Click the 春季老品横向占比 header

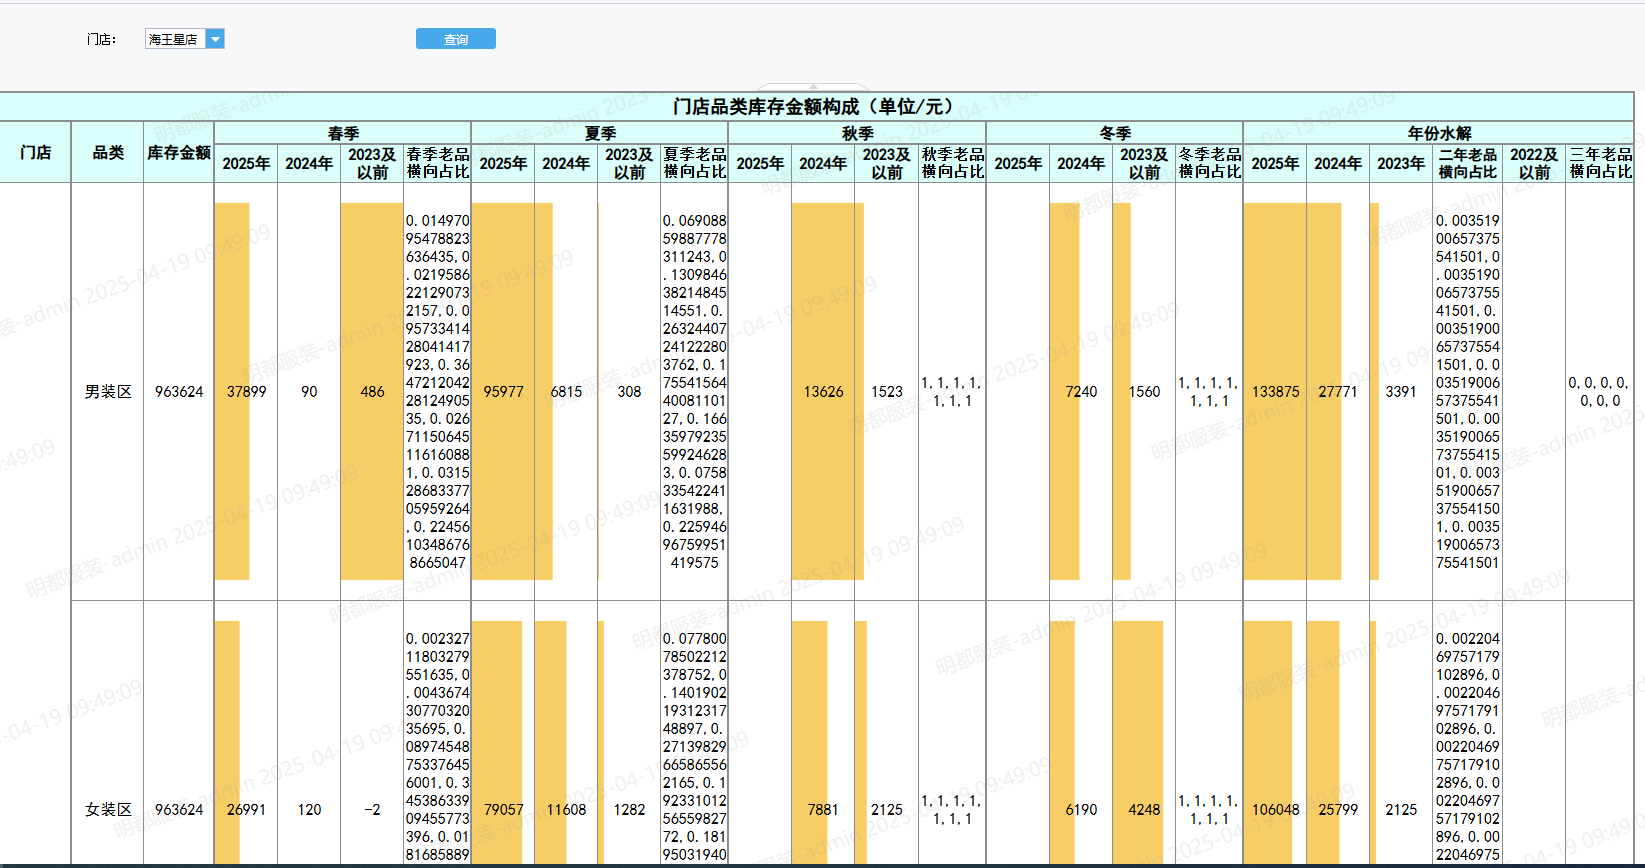coord(438,163)
